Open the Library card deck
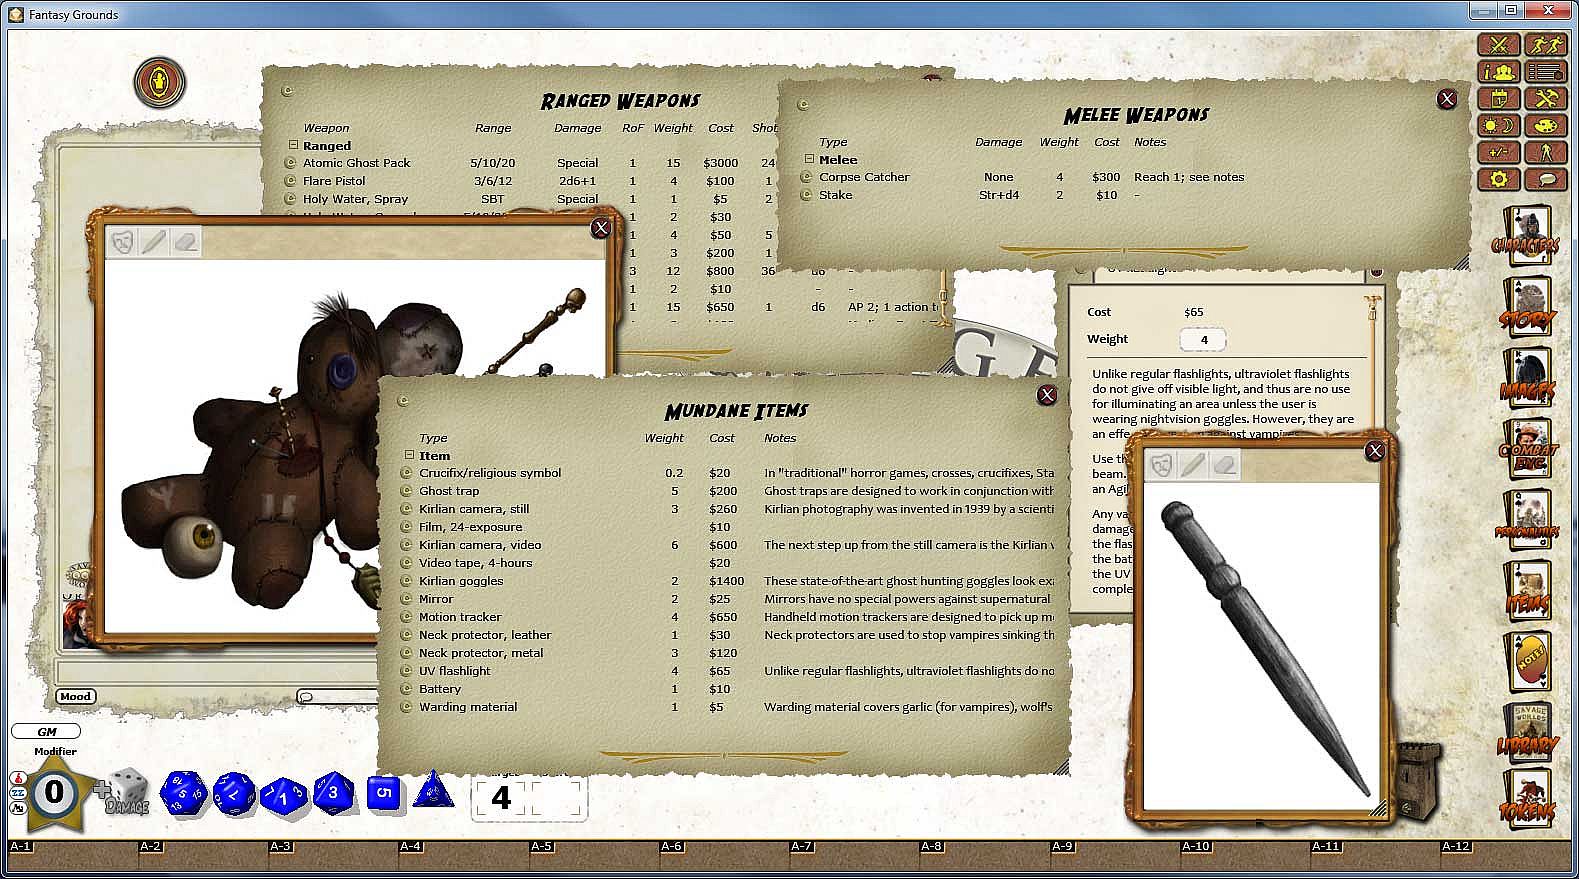 click(1526, 732)
